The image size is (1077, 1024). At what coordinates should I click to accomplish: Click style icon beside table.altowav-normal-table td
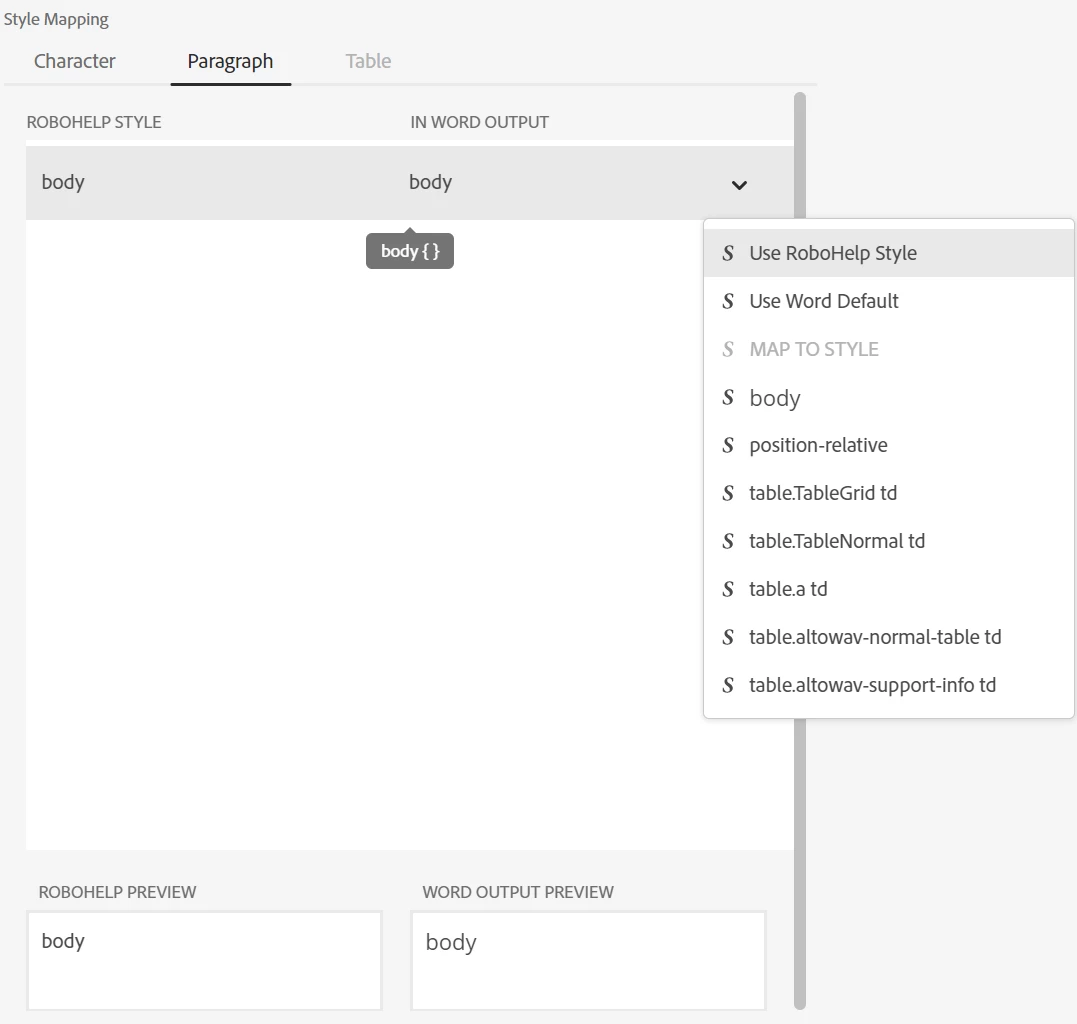coord(728,637)
